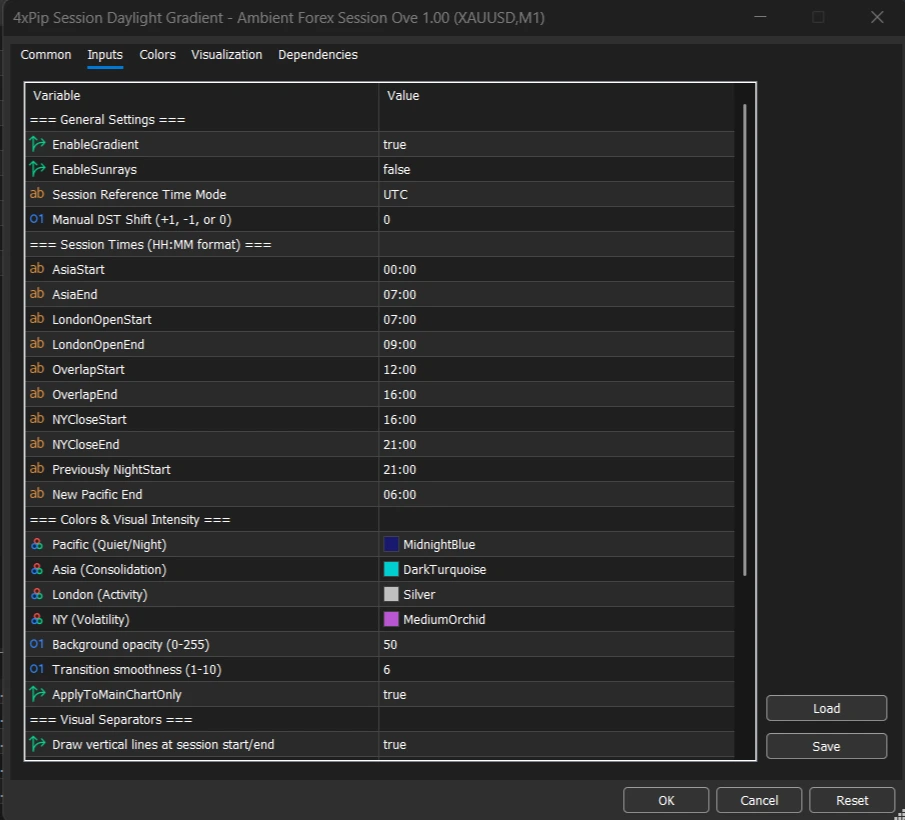Click the integer icon for Manual DST Shift
Image resolution: width=905 pixels, height=820 pixels.
[37, 219]
